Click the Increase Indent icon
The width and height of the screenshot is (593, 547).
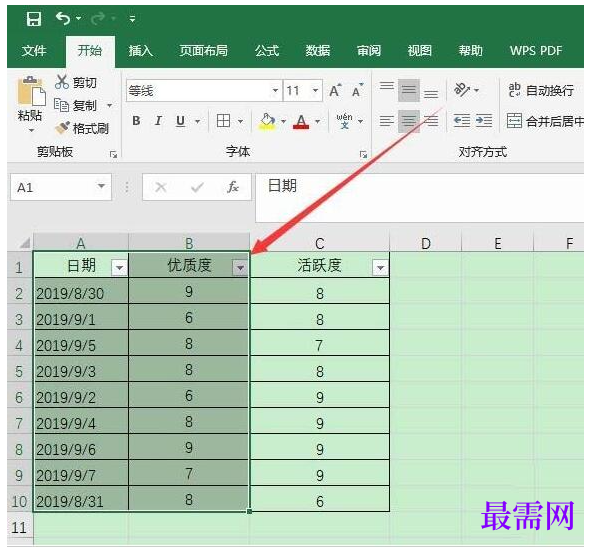[x=484, y=121]
